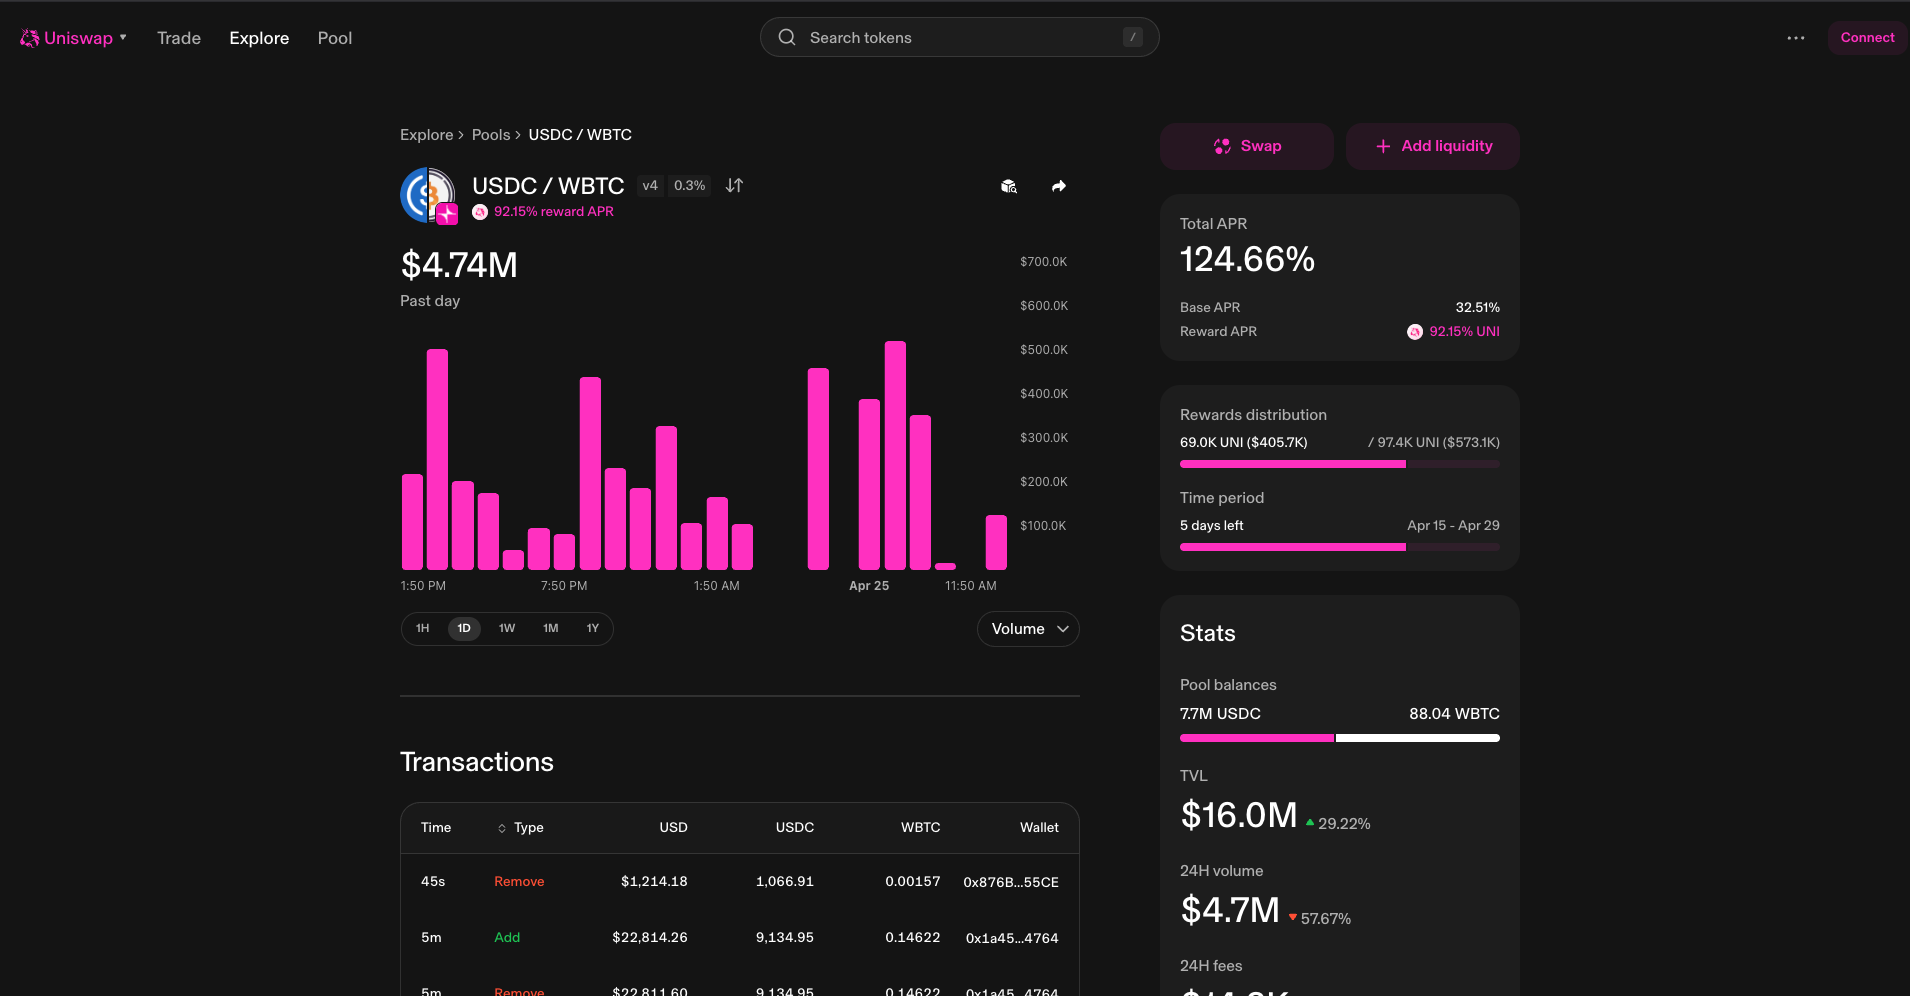
Task: Click the 0.3% fee tier badge
Action: click(x=689, y=185)
